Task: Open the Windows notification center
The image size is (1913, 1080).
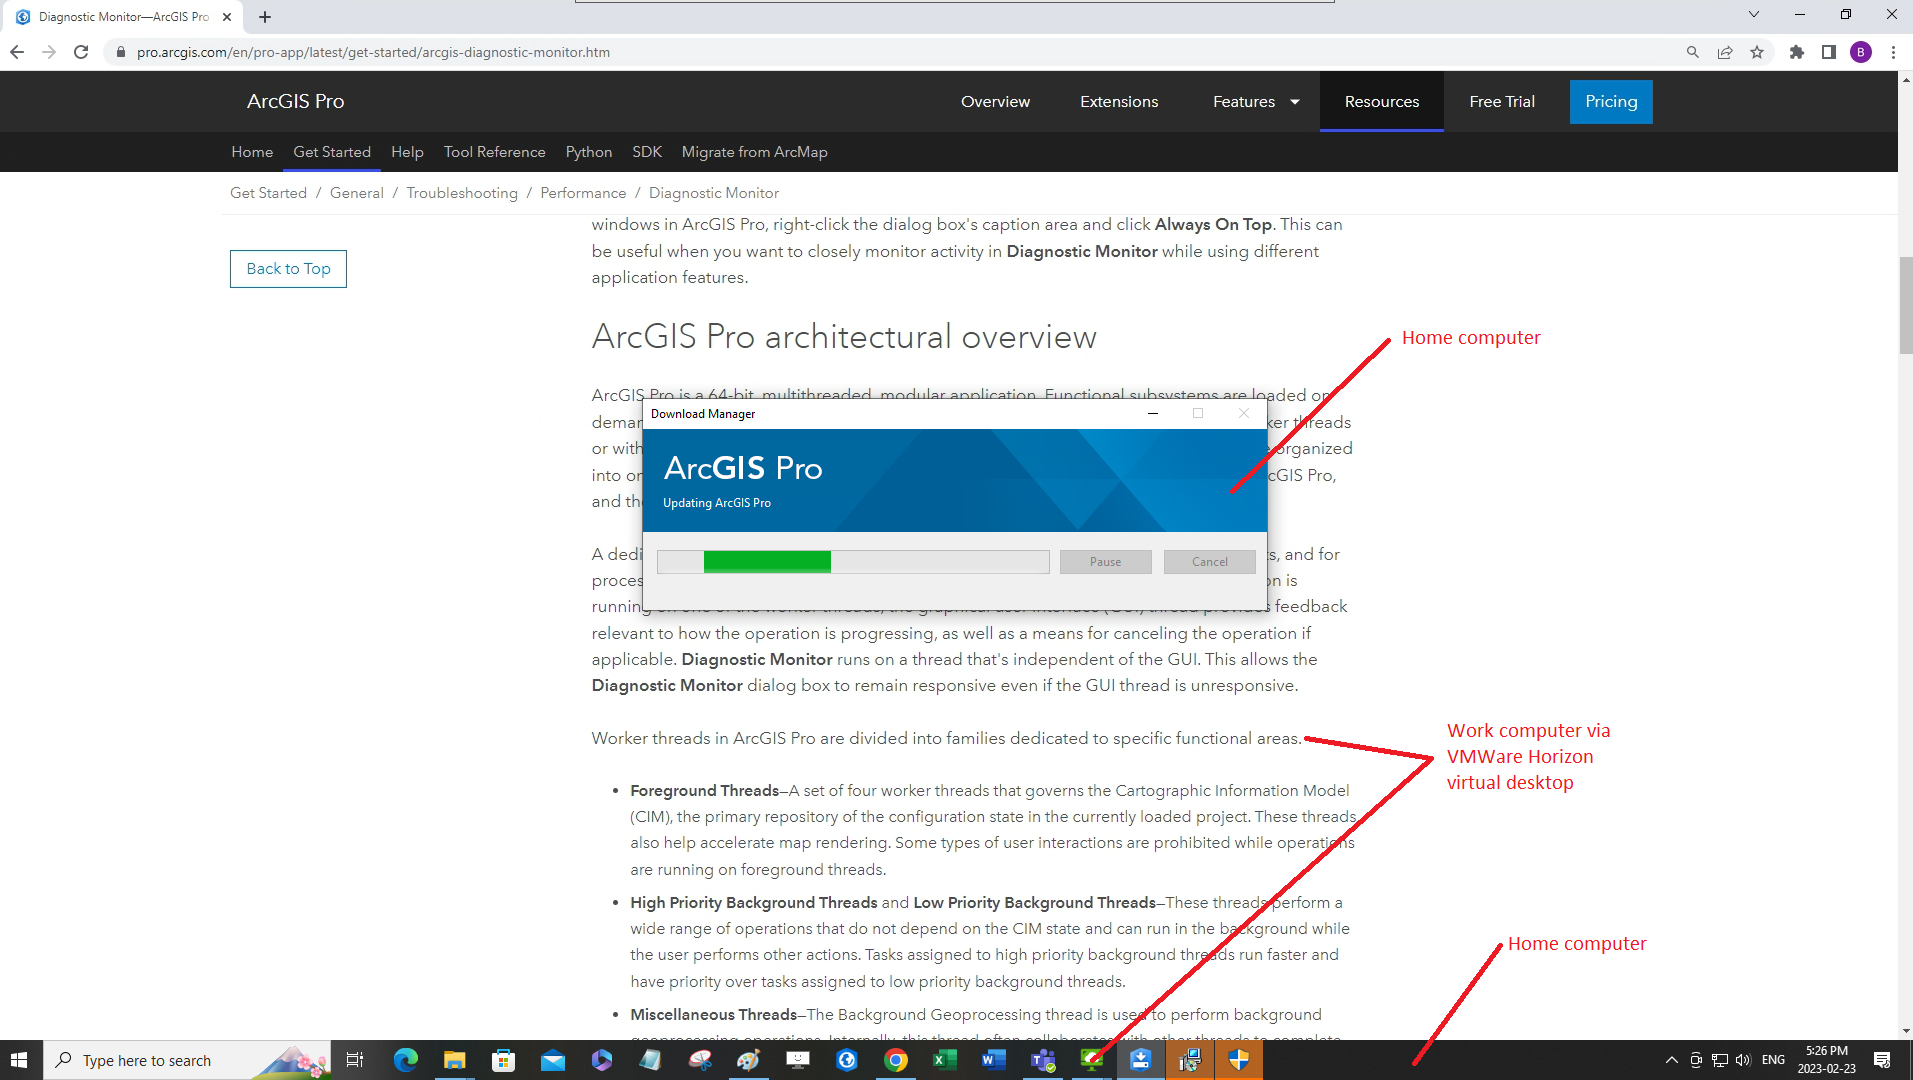Action: pyautogui.click(x=1882, y=1060)
